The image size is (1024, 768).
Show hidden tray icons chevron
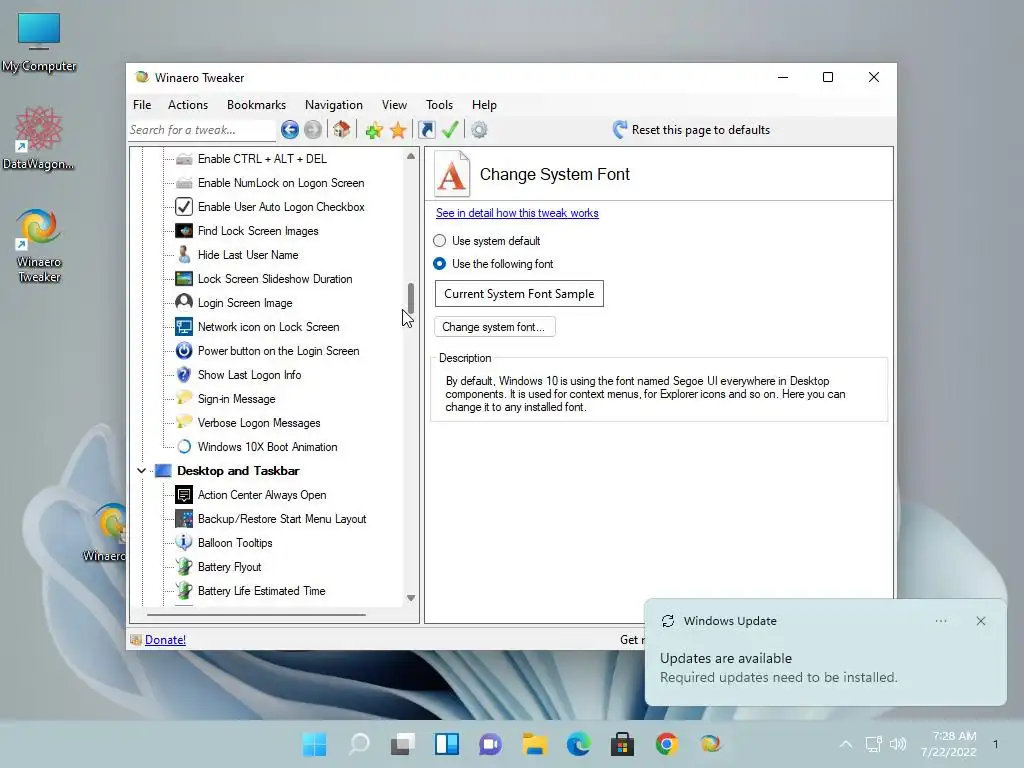click(846, 744)
